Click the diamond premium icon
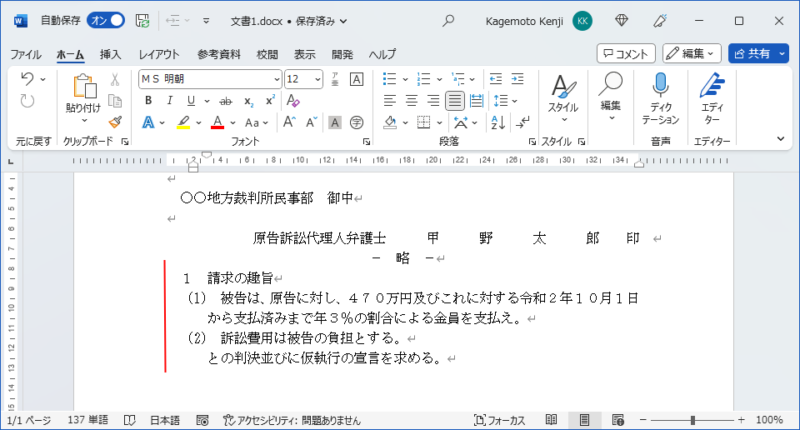The image size is (800, 430). (x=621, y=21)
